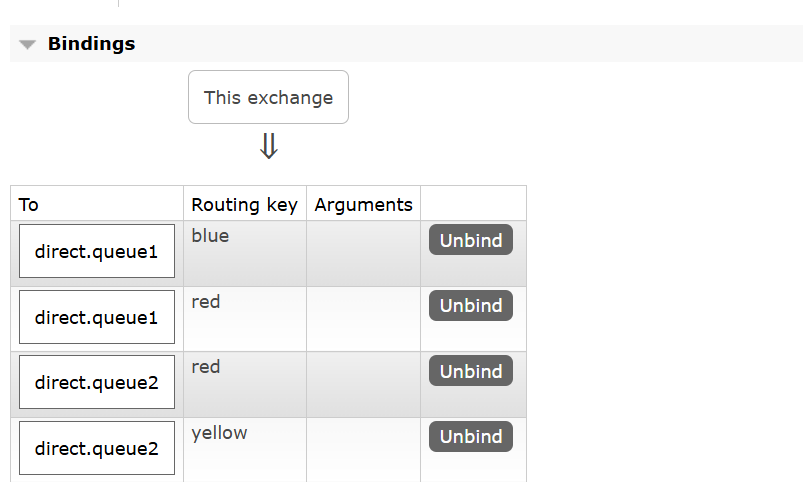This screenshot has height=482, width=803.
Task: Open direct.queue2 in the yellow binding row
Action: tap(97, 448)
